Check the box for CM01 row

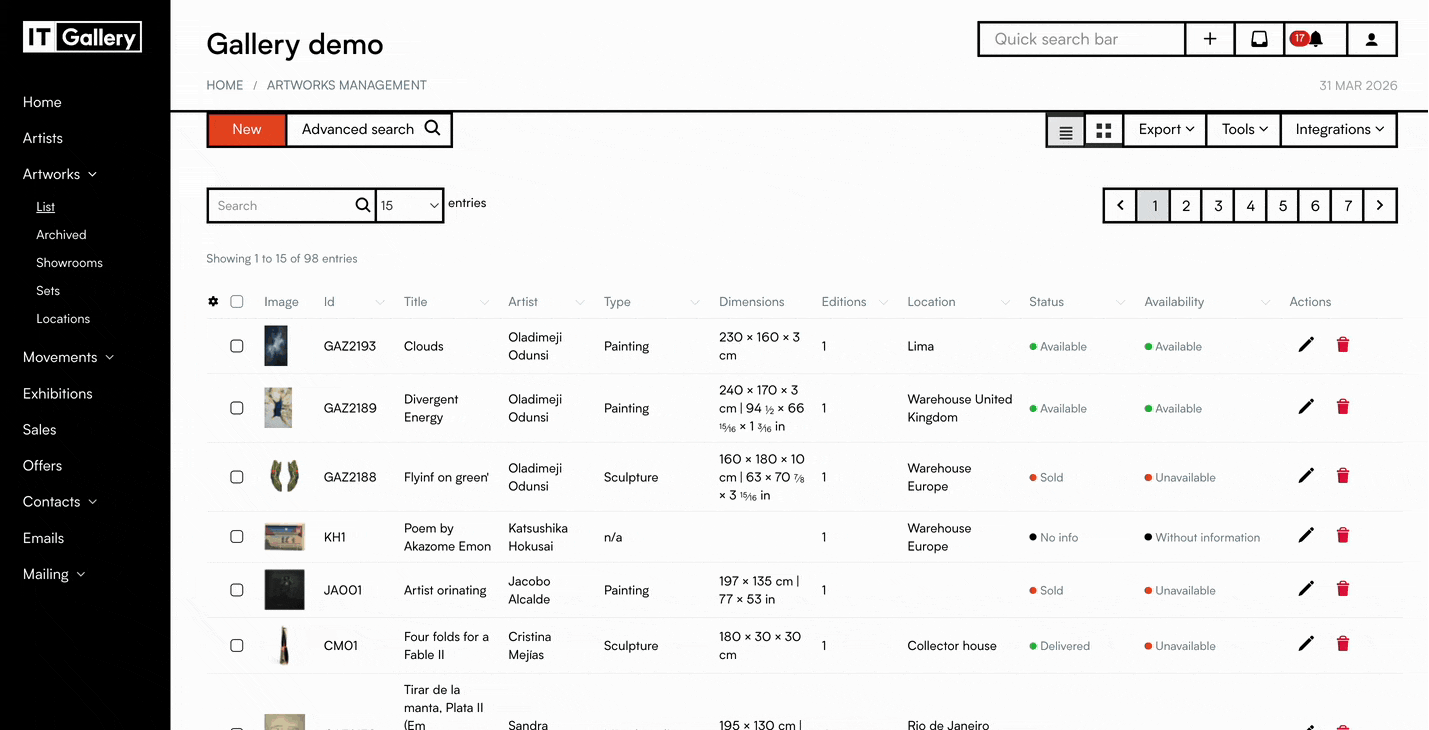tap(237, 646)
